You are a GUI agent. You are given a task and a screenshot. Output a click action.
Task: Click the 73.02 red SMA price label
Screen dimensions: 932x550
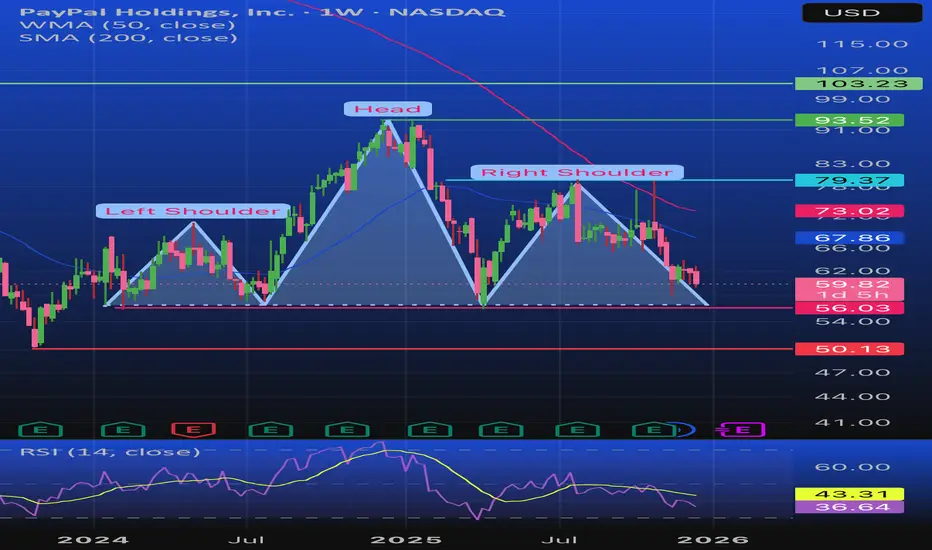(849, 211)
